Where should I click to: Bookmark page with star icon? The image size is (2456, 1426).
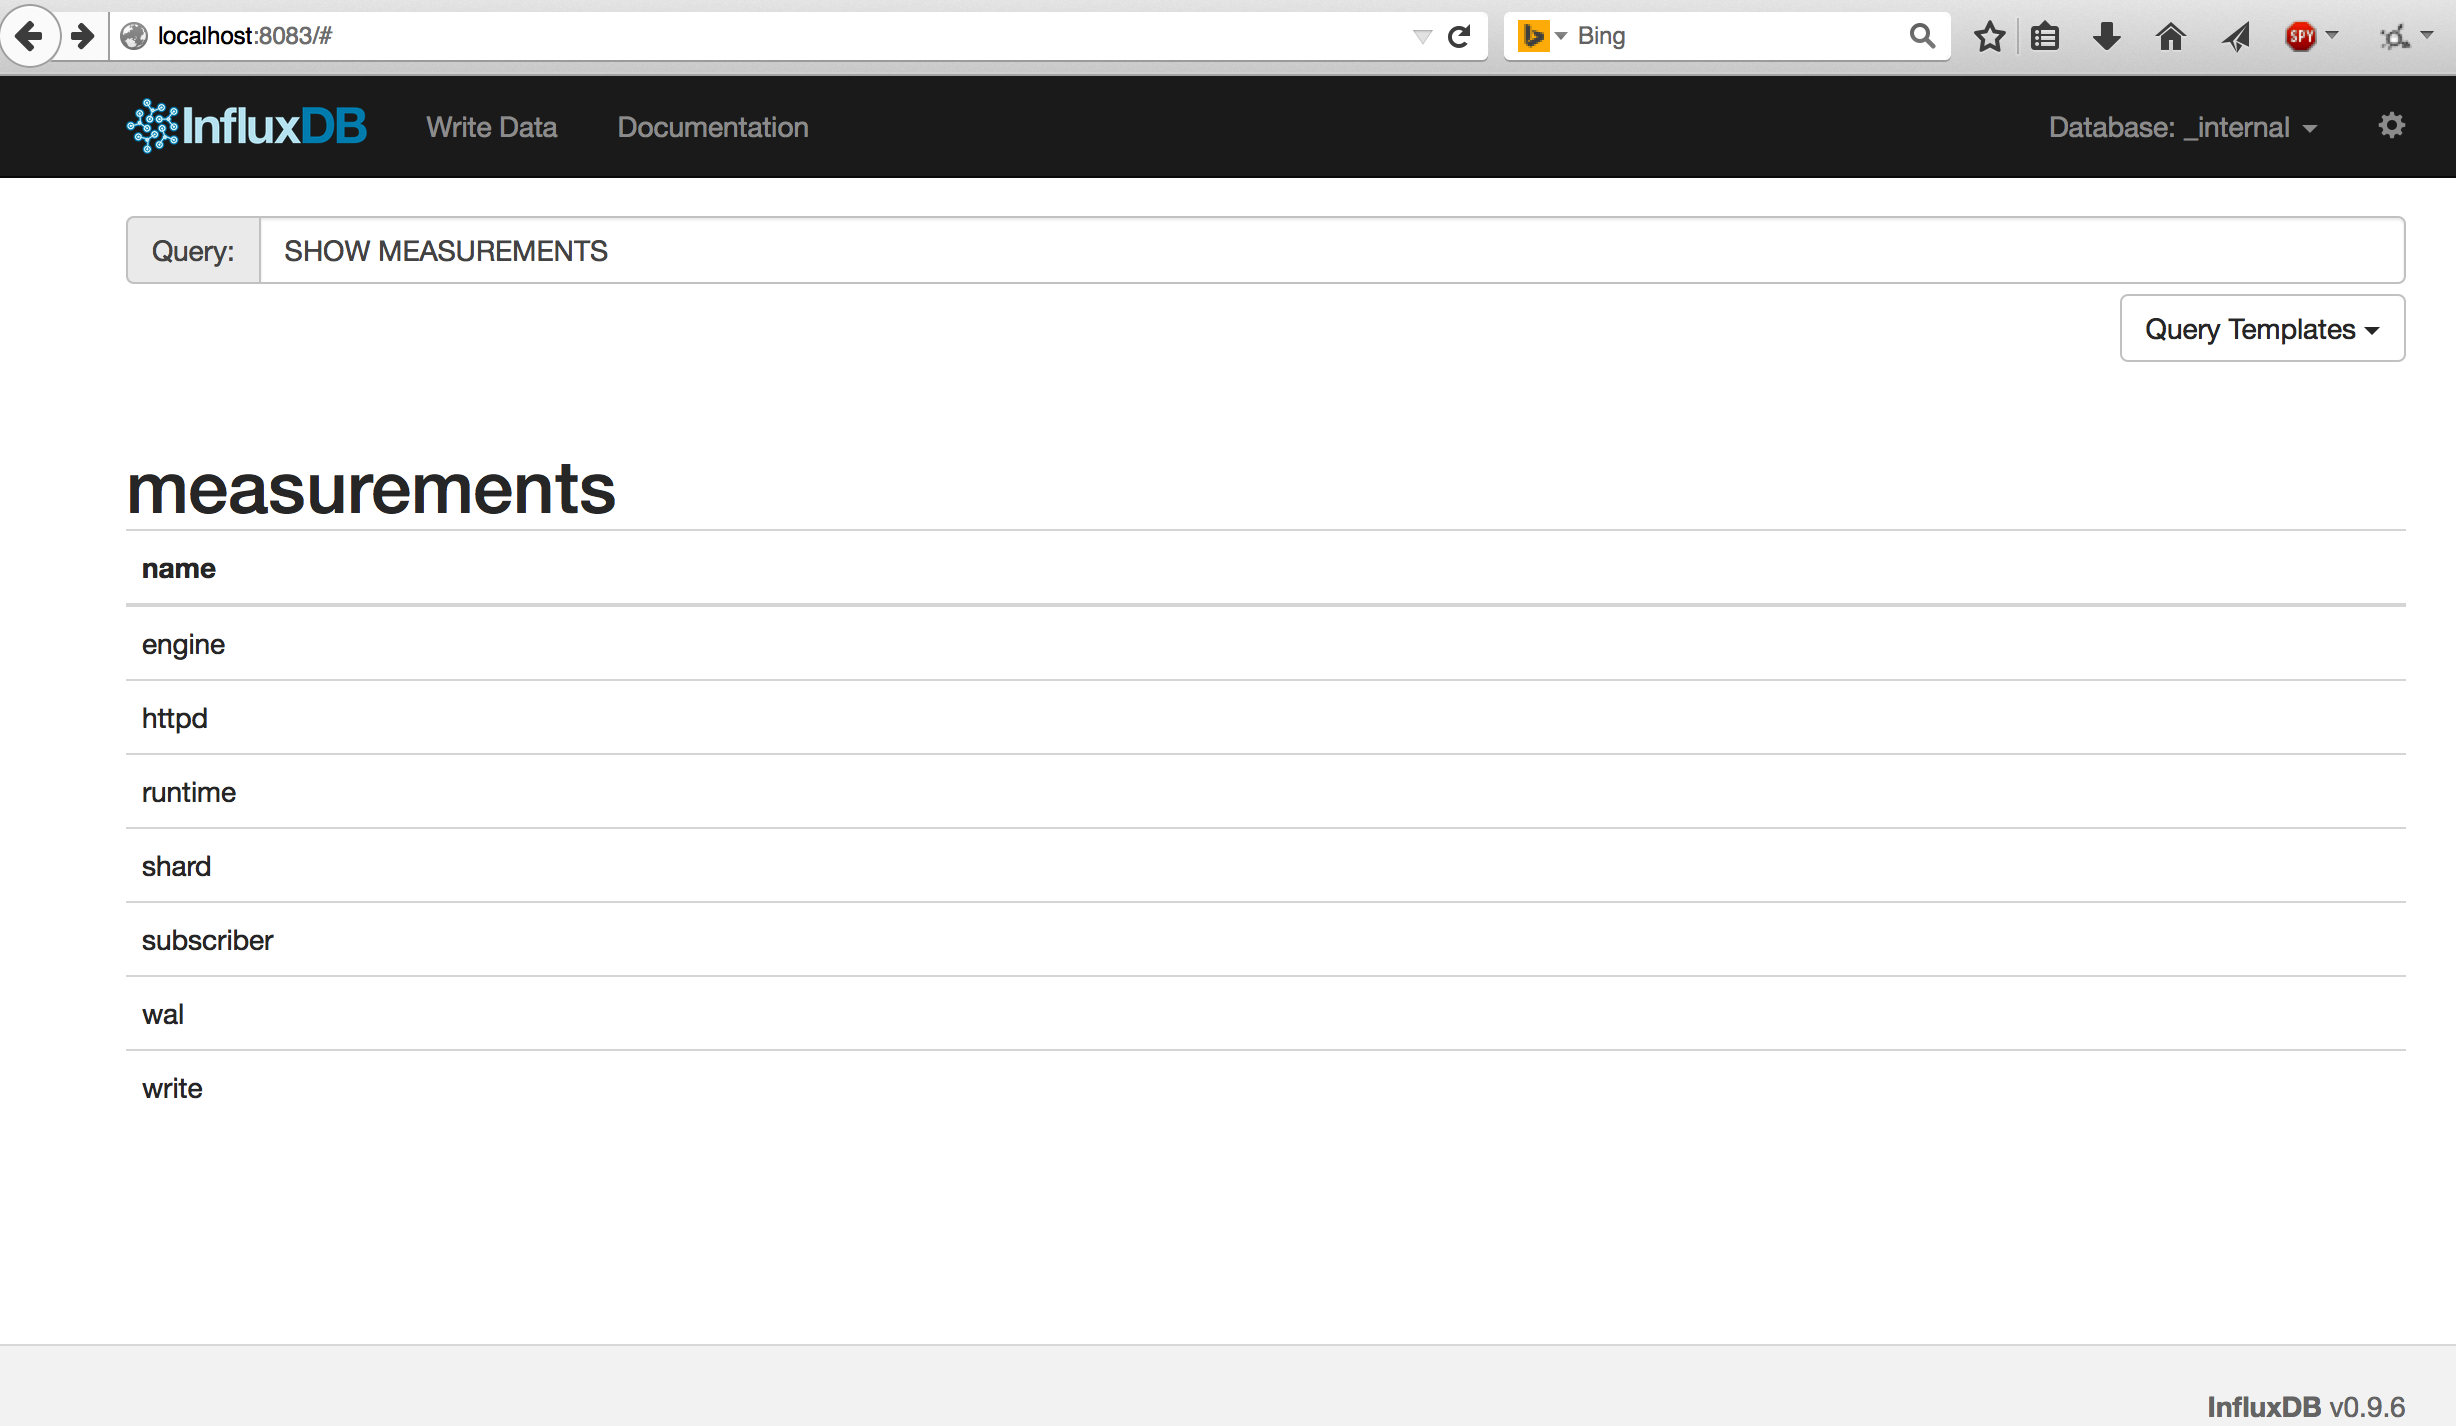click(x=1989, y=37)
